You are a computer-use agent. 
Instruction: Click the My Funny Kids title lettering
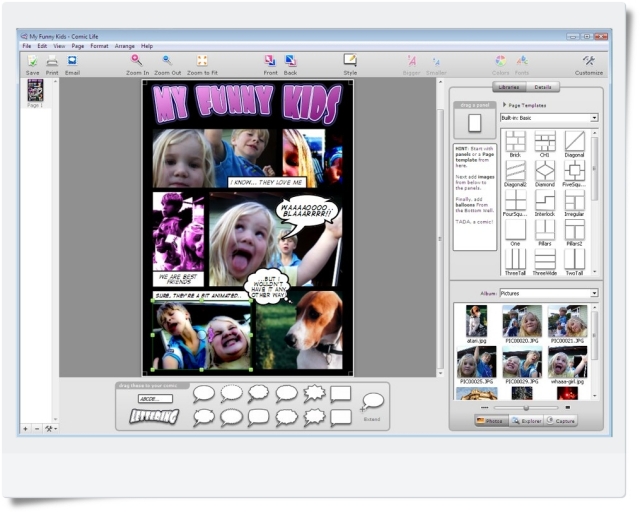click(247, 103)
